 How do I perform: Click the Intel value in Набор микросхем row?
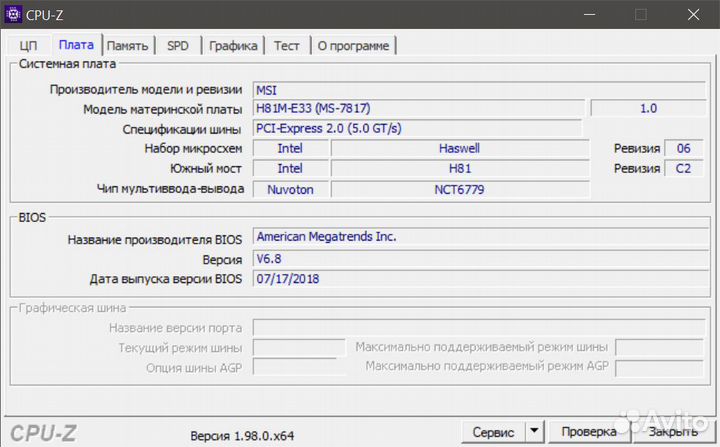click(290, 148)
